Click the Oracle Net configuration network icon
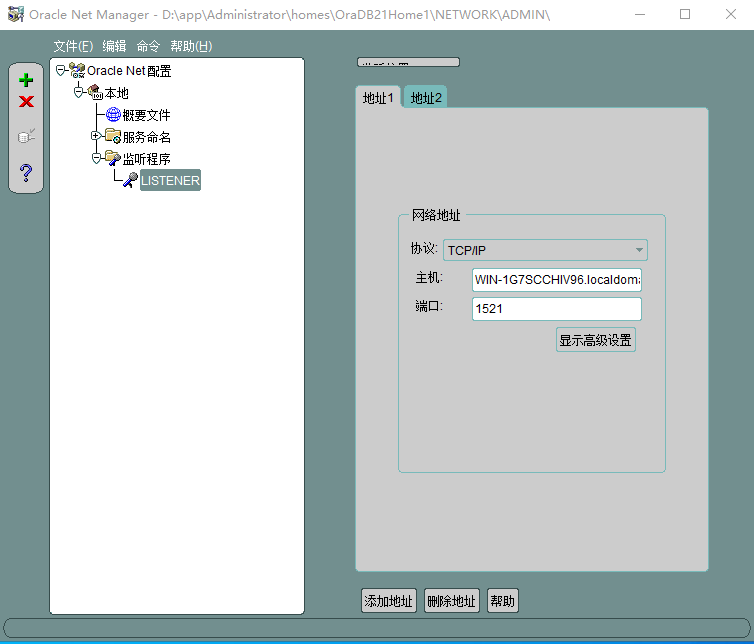Viewport: 754px width, 644px height. 77,70
